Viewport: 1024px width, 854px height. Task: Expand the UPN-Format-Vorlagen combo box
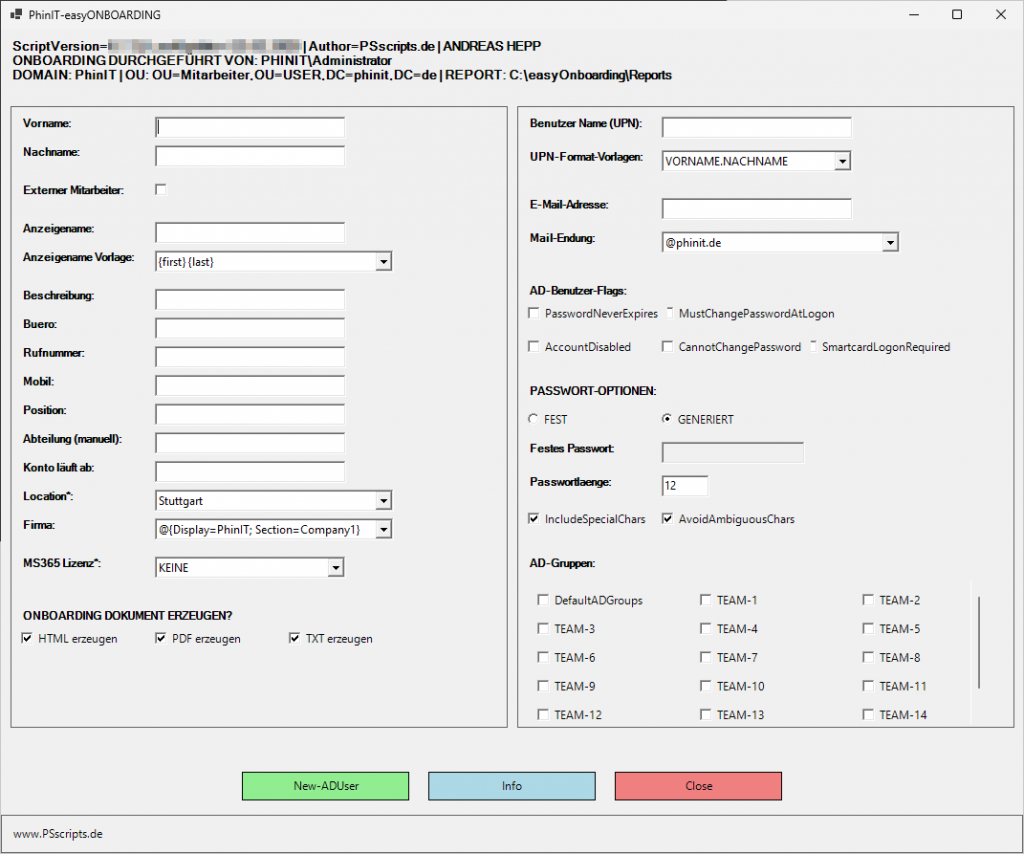842,161
